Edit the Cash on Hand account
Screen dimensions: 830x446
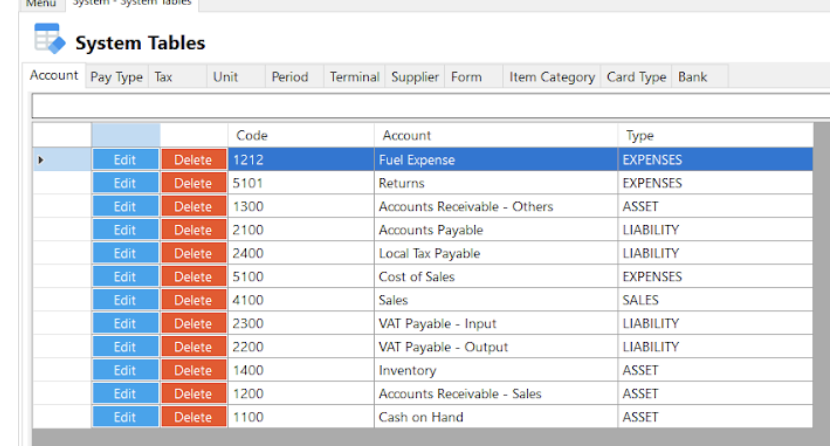tap(125, 417)
